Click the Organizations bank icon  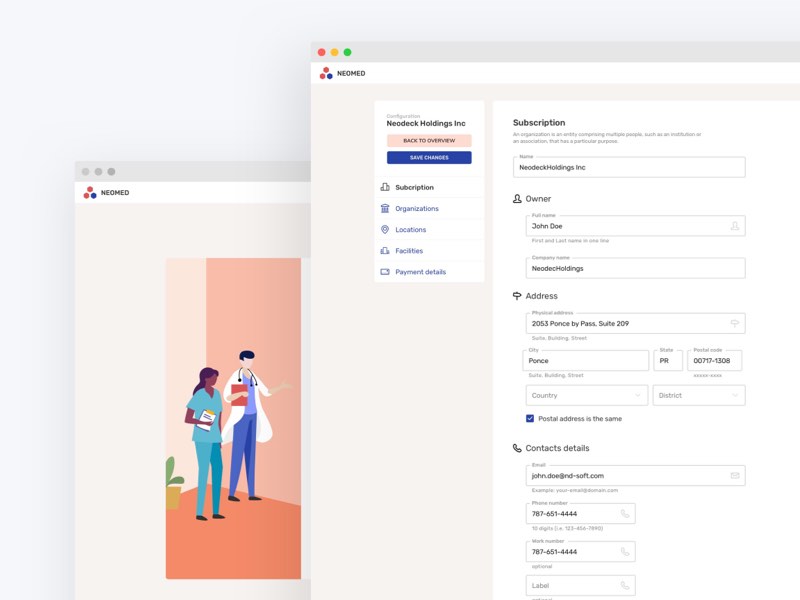(x=385, y=208)
